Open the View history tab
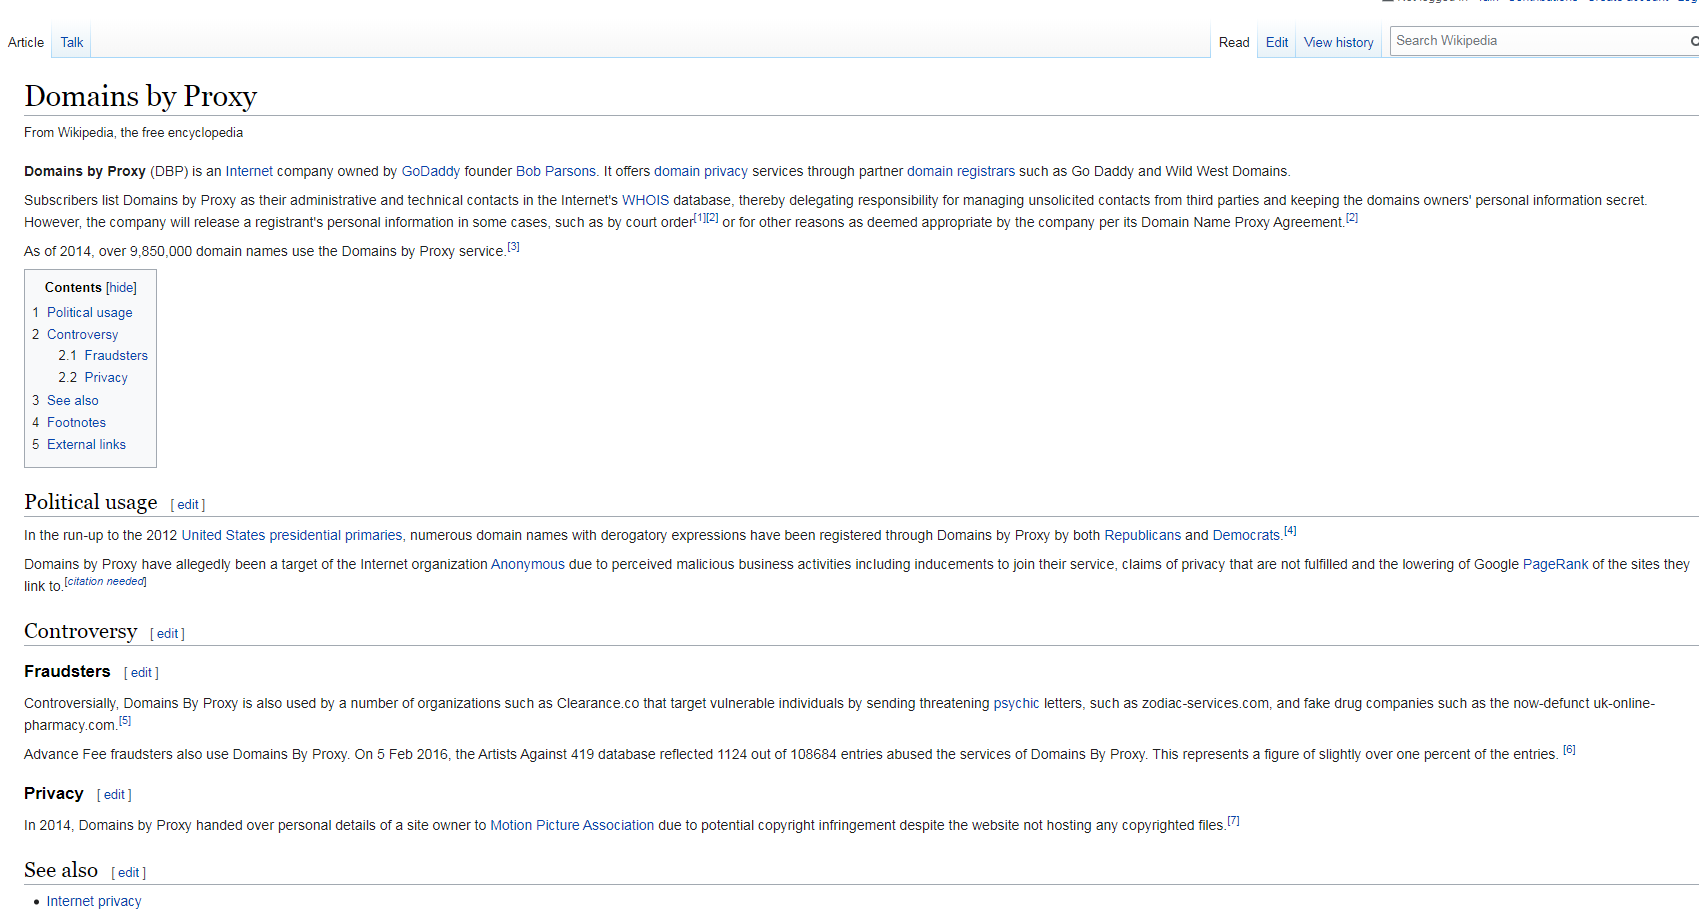The height and width of the screenshot is (923, 1699). (x=1339, y=42)
